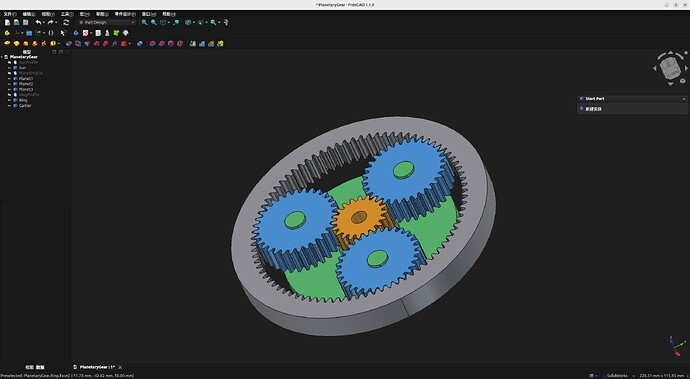The height and width of the screenshot is (379, 690).
Task: Select the Groove tool
Action: tap(87, 44)
